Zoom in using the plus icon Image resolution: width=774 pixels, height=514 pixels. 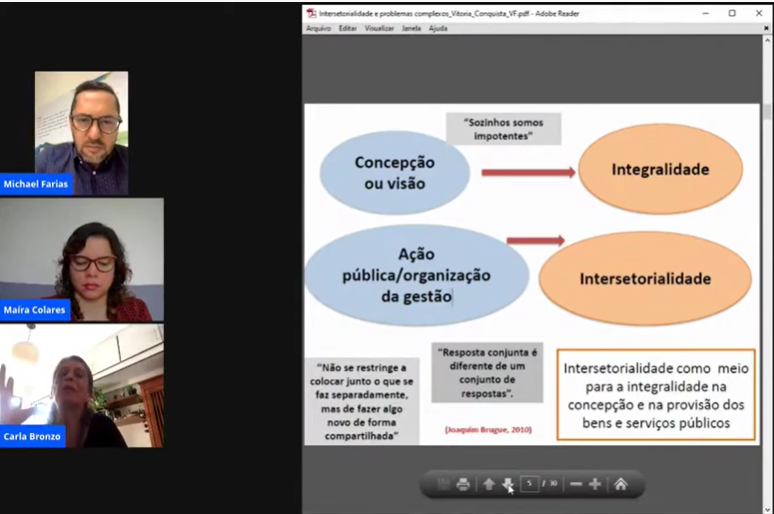[x=595, y=485]
